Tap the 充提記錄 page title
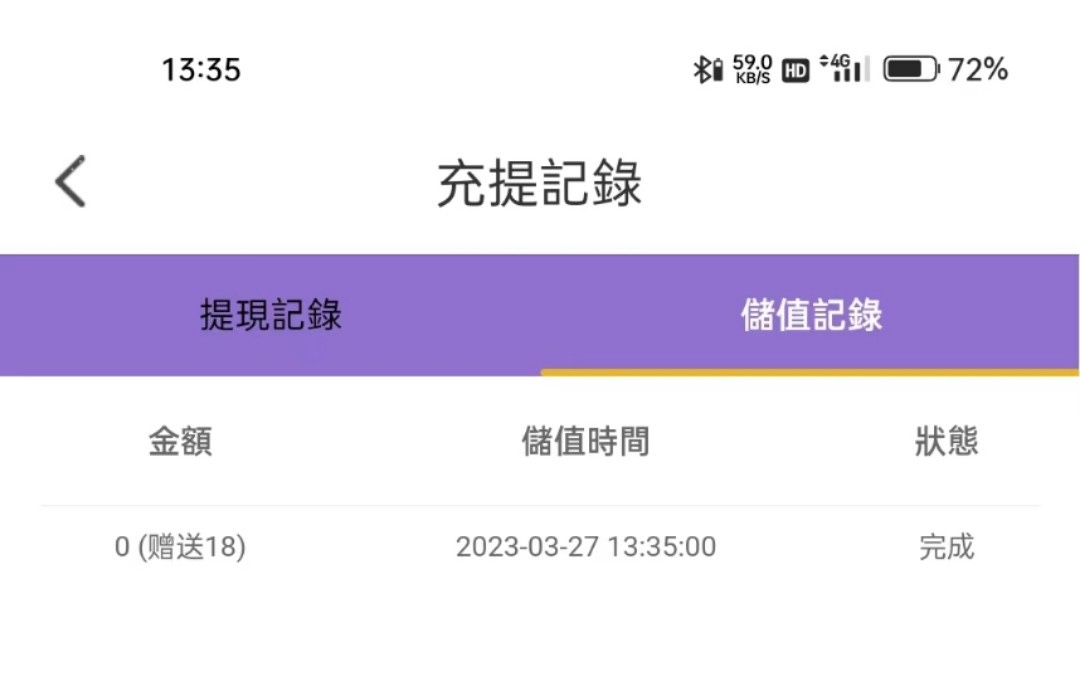The width and height of the screenshot is (1080, 687). click(539, 183)
